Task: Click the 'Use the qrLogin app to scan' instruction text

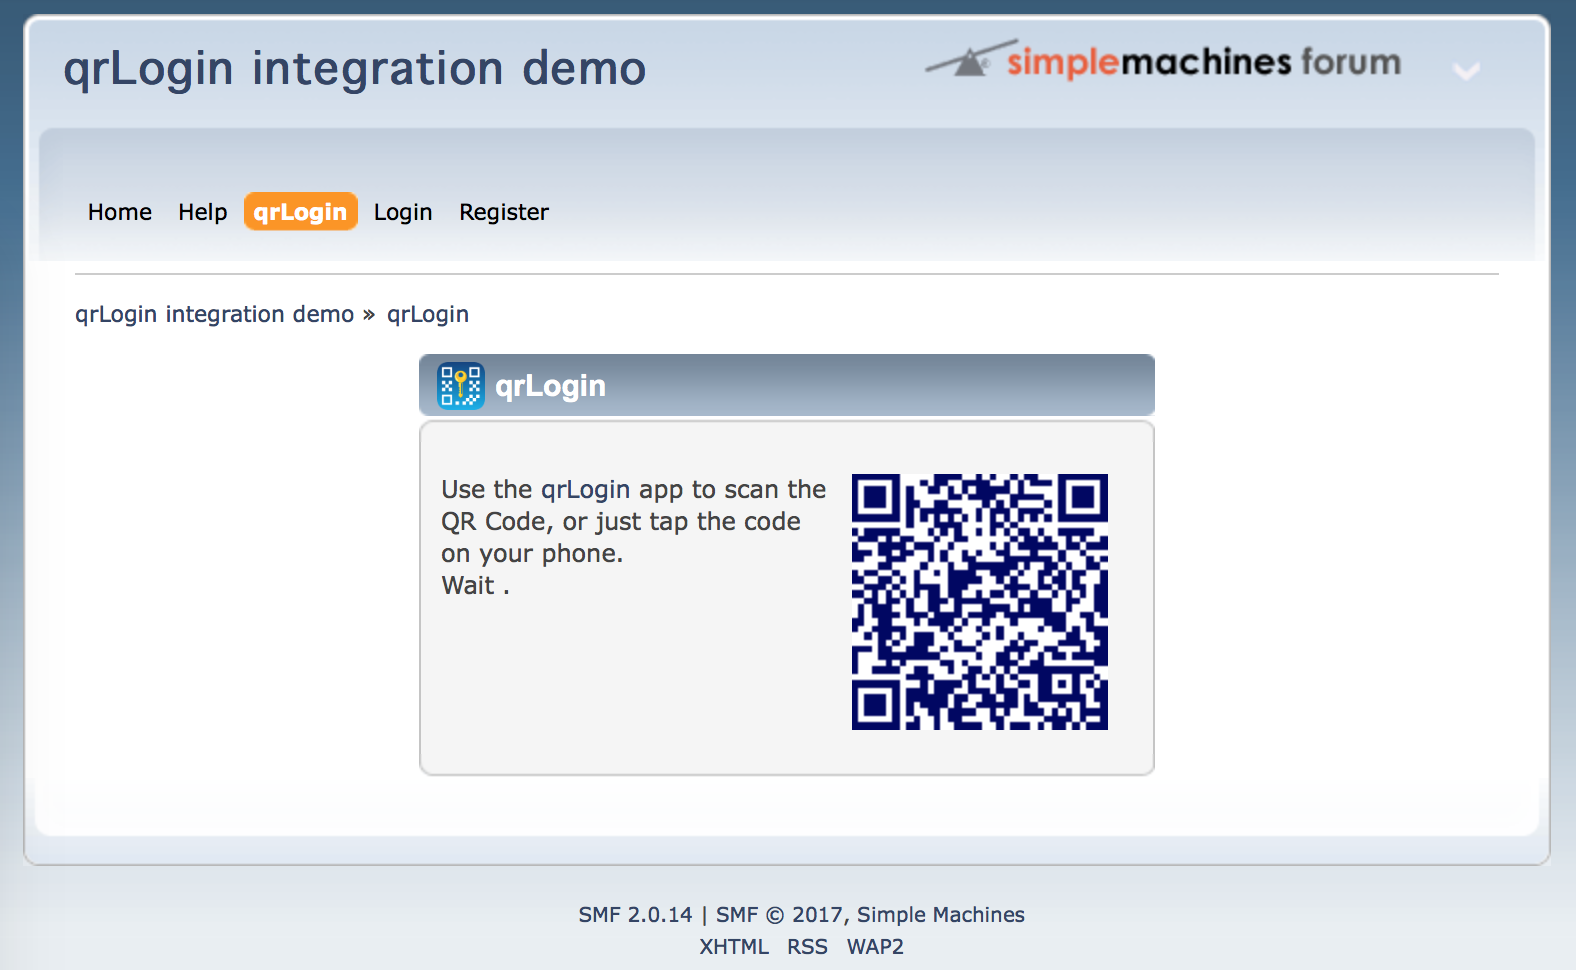Action: pyautogui.click(x=634, y=521)
